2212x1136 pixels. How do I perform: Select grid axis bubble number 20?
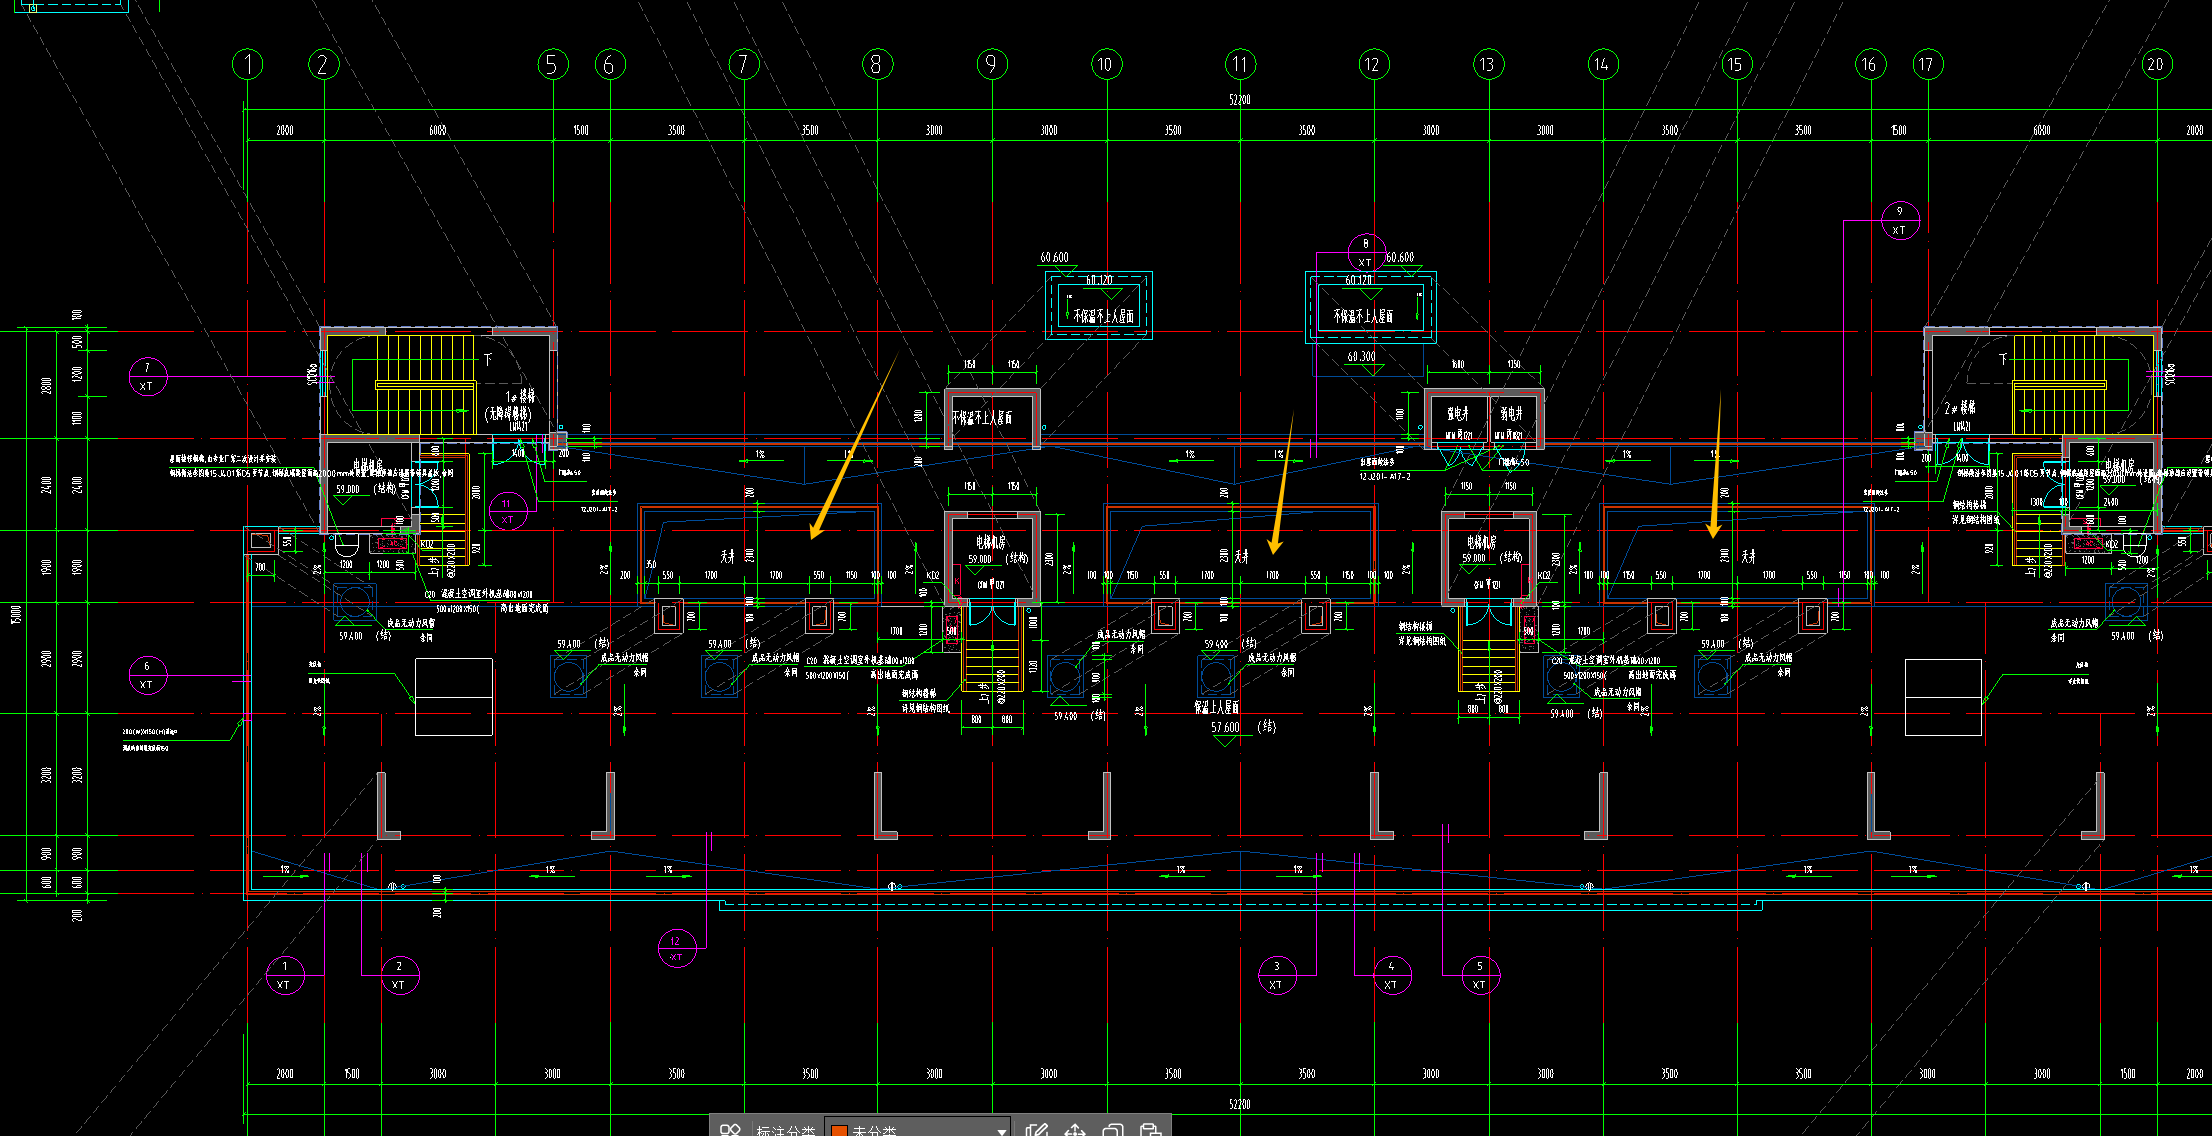click(x=2155, y=65)
